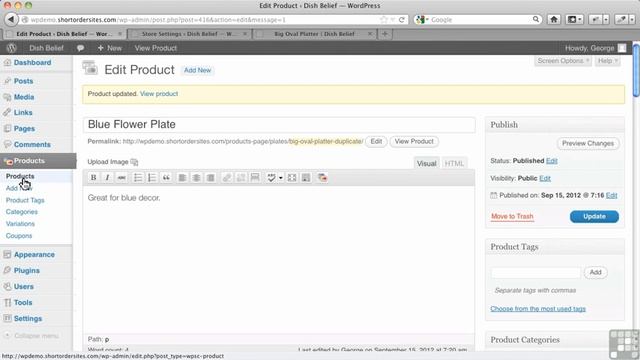Open the Products submenu link
The height and width of the screenshot is (360, 640).
click(20, 176)
